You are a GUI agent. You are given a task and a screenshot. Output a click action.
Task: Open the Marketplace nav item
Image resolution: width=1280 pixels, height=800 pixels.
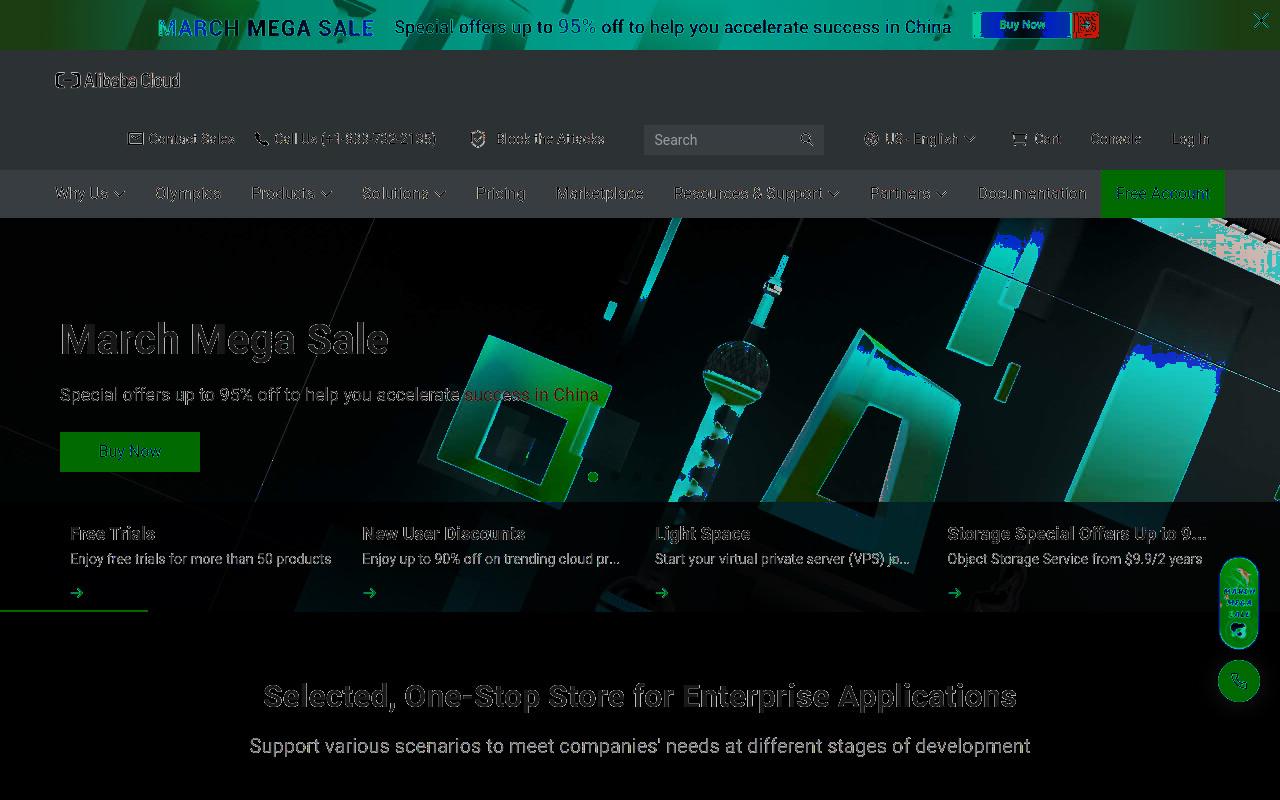tap(600, 193)
